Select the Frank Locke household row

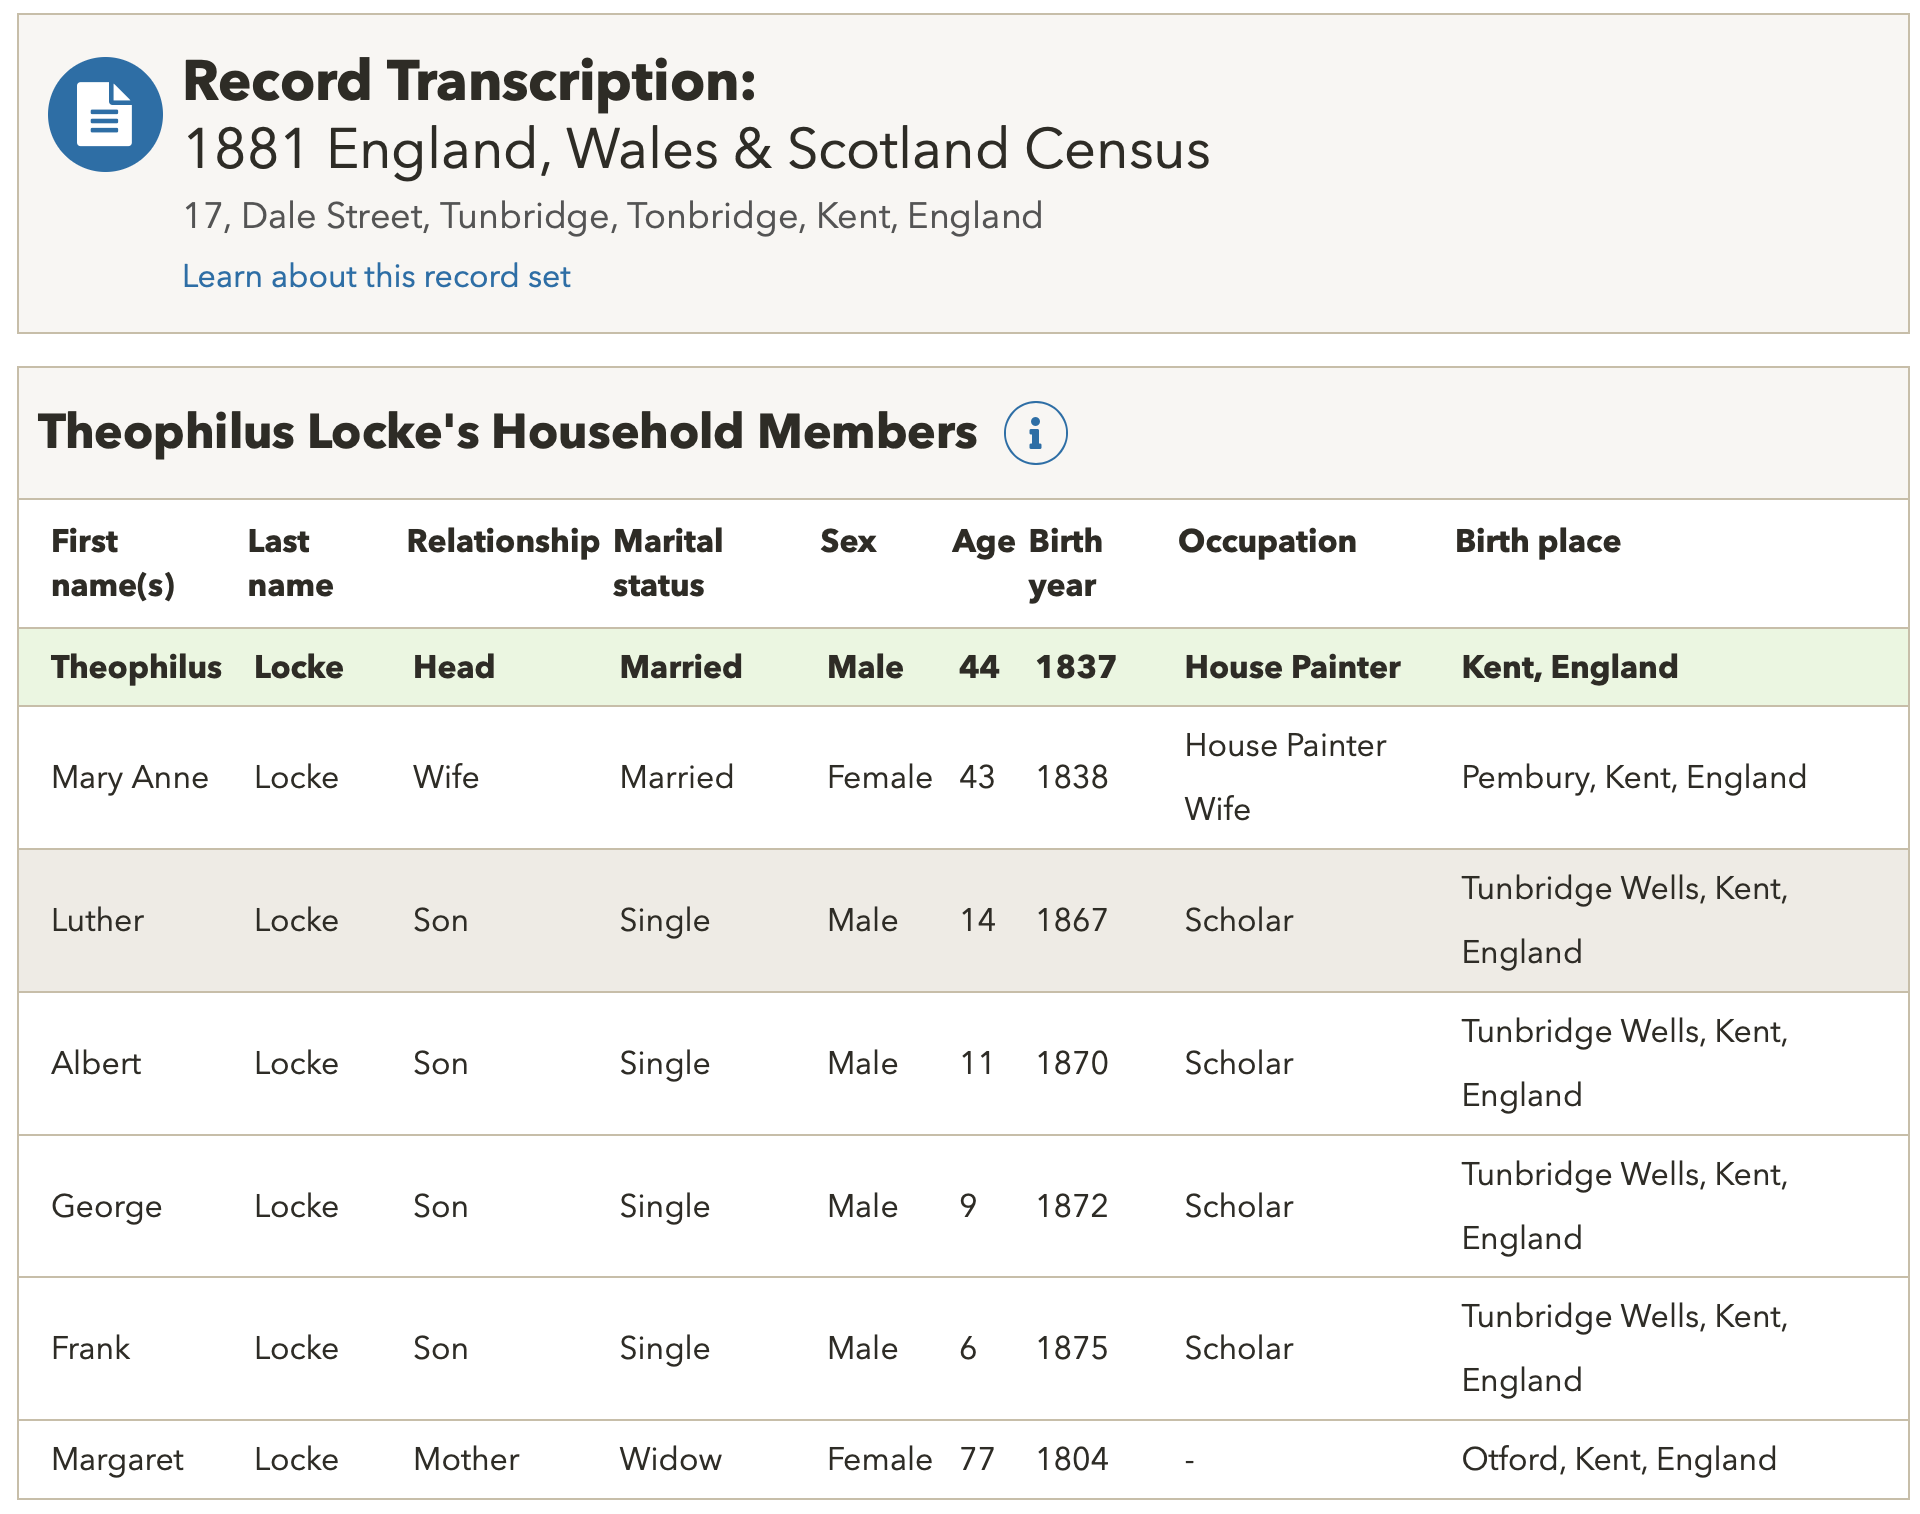coord(960,1348)
